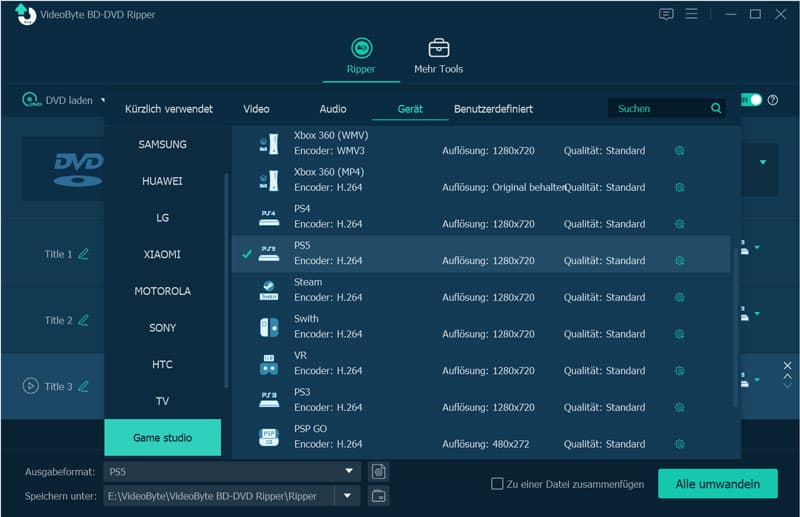Screen dimensions: 800x517
Task: Open settings gear for PS3 profile
Action: click(679, 407)
